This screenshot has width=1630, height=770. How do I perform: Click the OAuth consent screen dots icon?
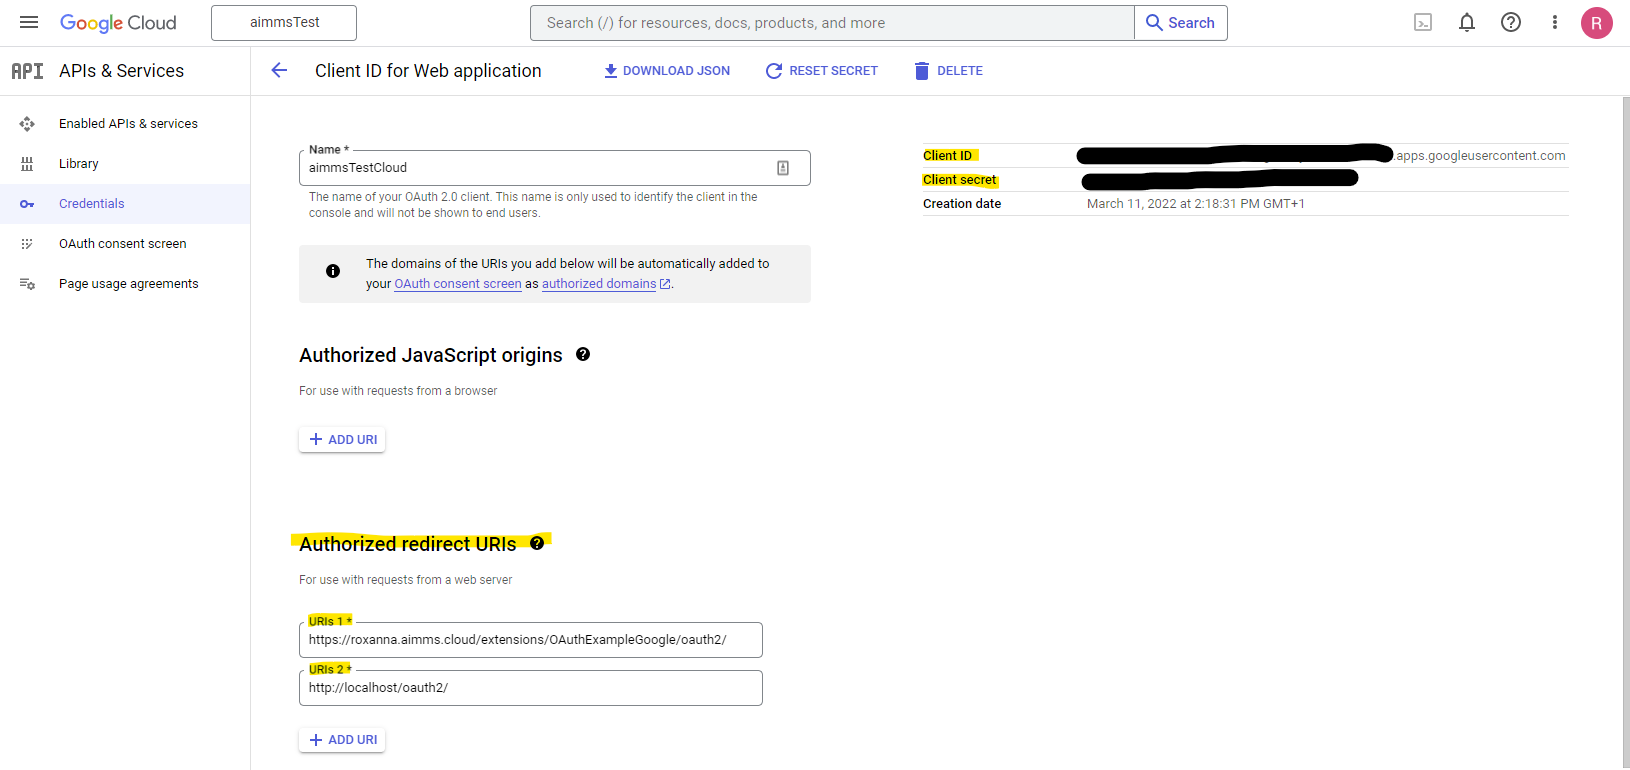(27, 244)
